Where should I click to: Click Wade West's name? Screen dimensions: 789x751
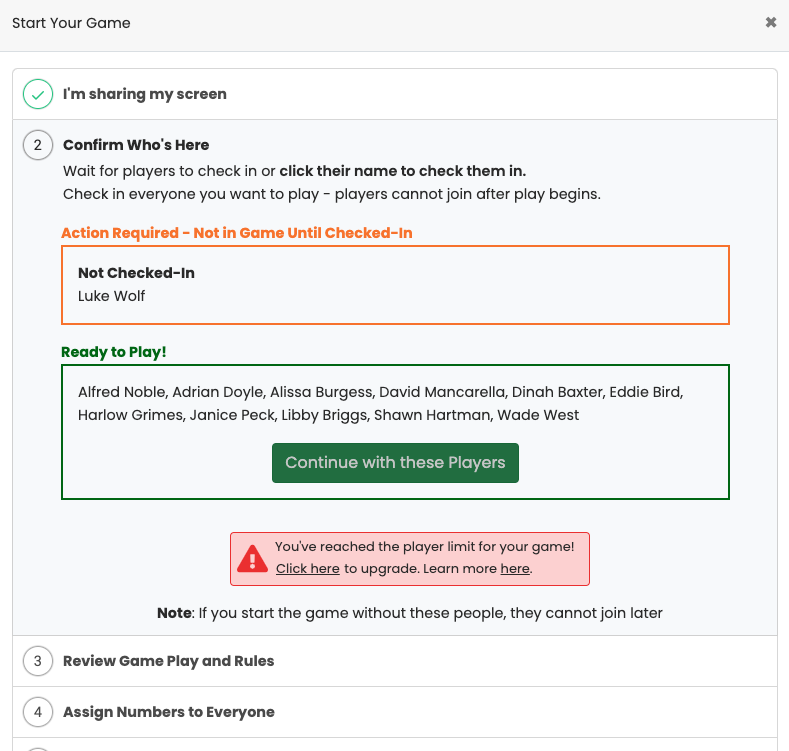538,415
